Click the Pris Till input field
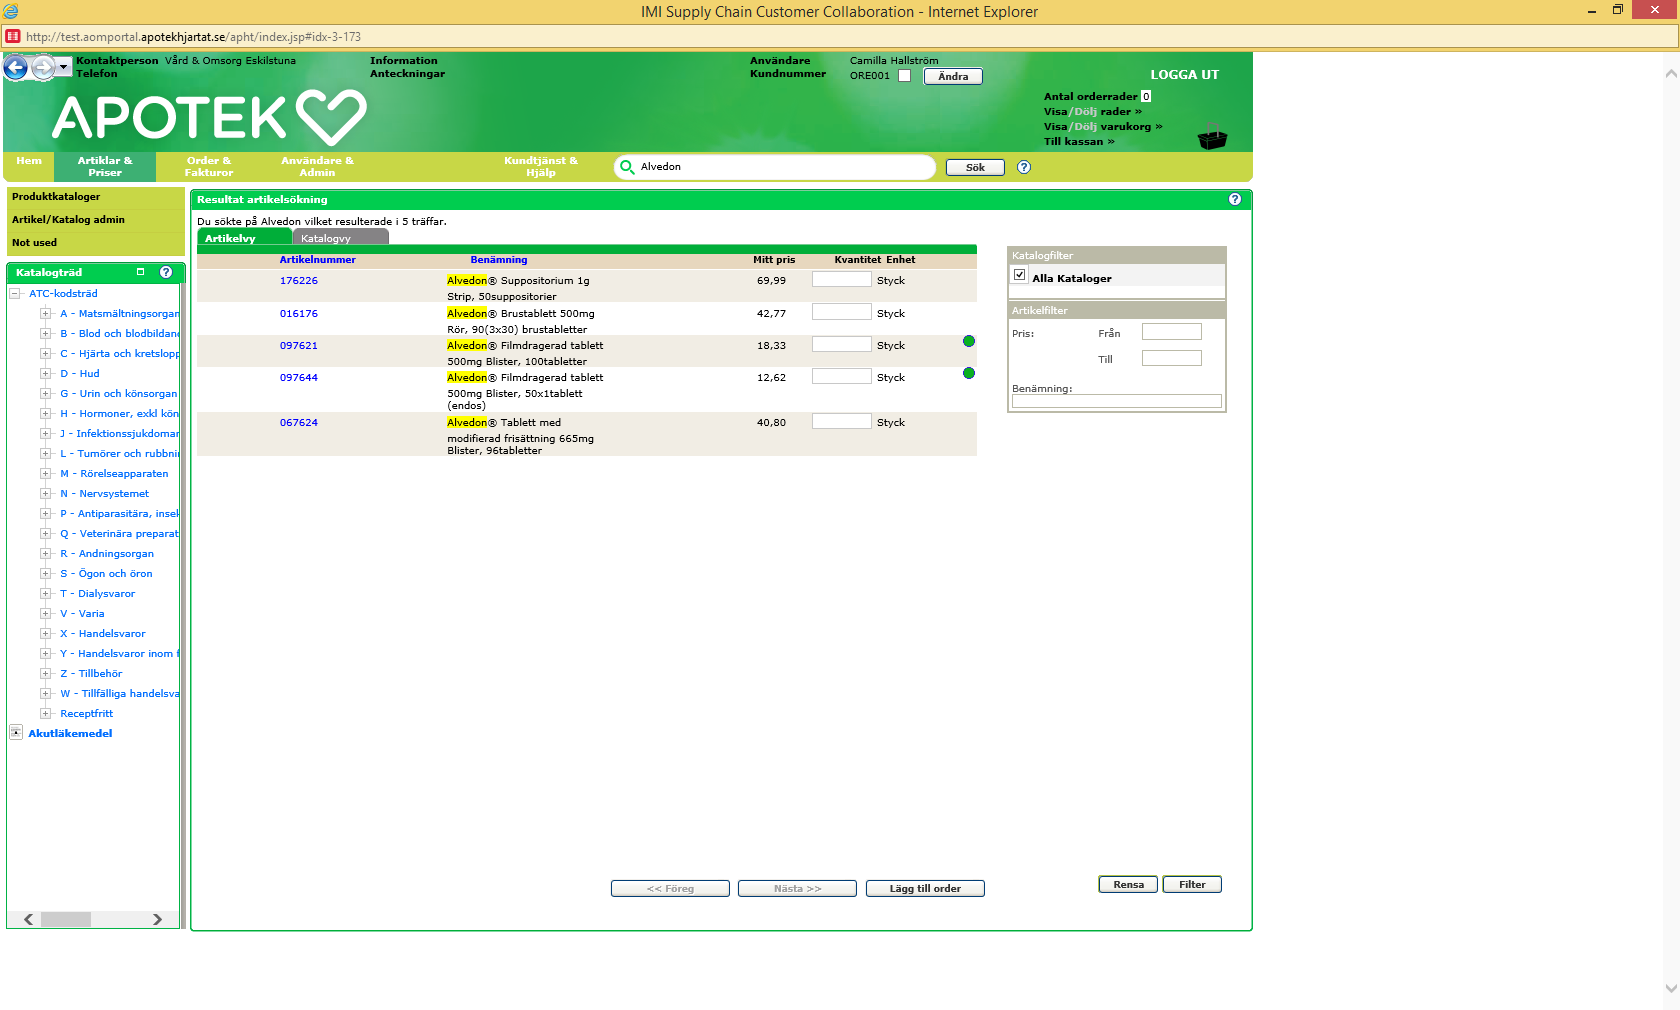 click(x=1172, y=358)
